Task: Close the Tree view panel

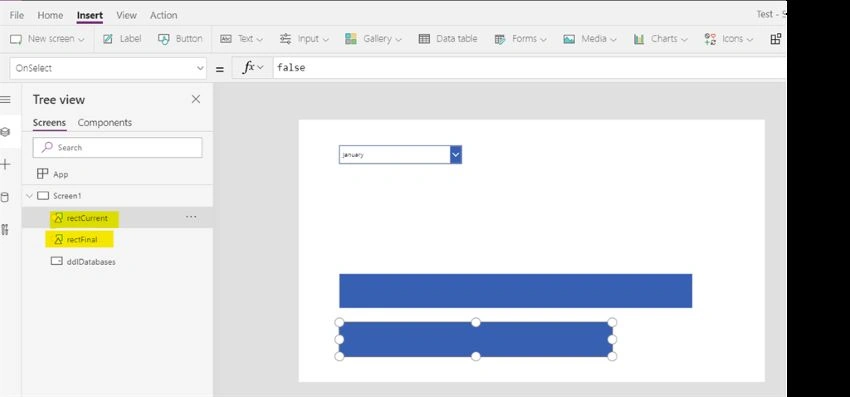Action: [x=196, y=99]
